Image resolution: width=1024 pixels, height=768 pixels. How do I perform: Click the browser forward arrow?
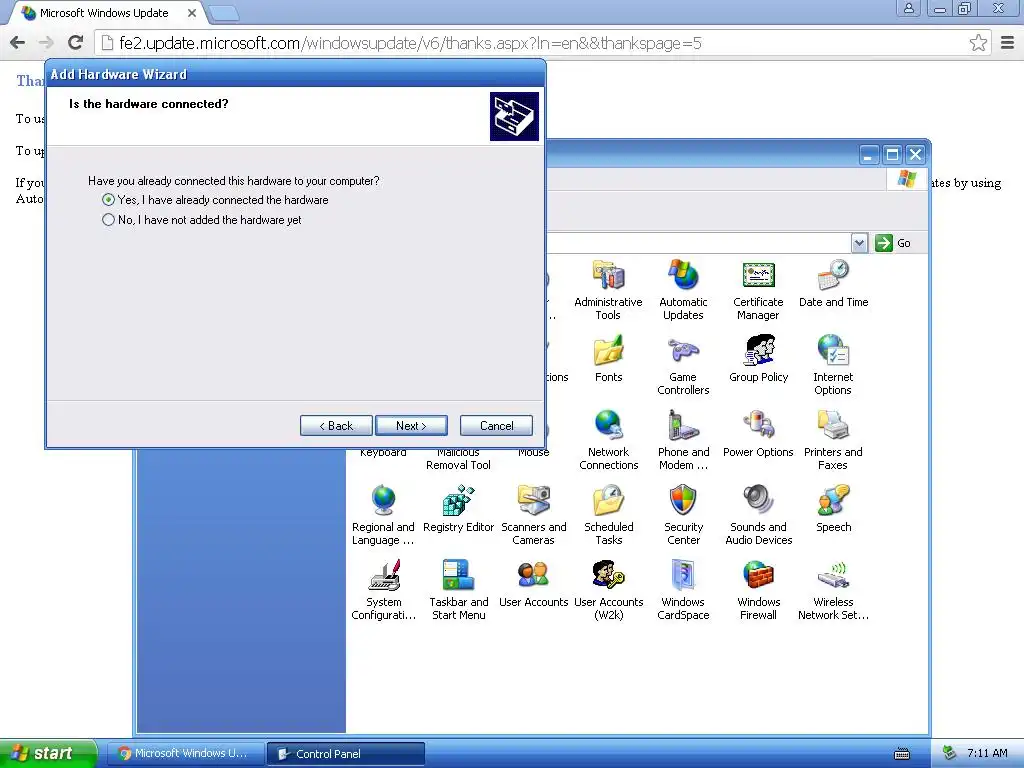pos(46,43)
